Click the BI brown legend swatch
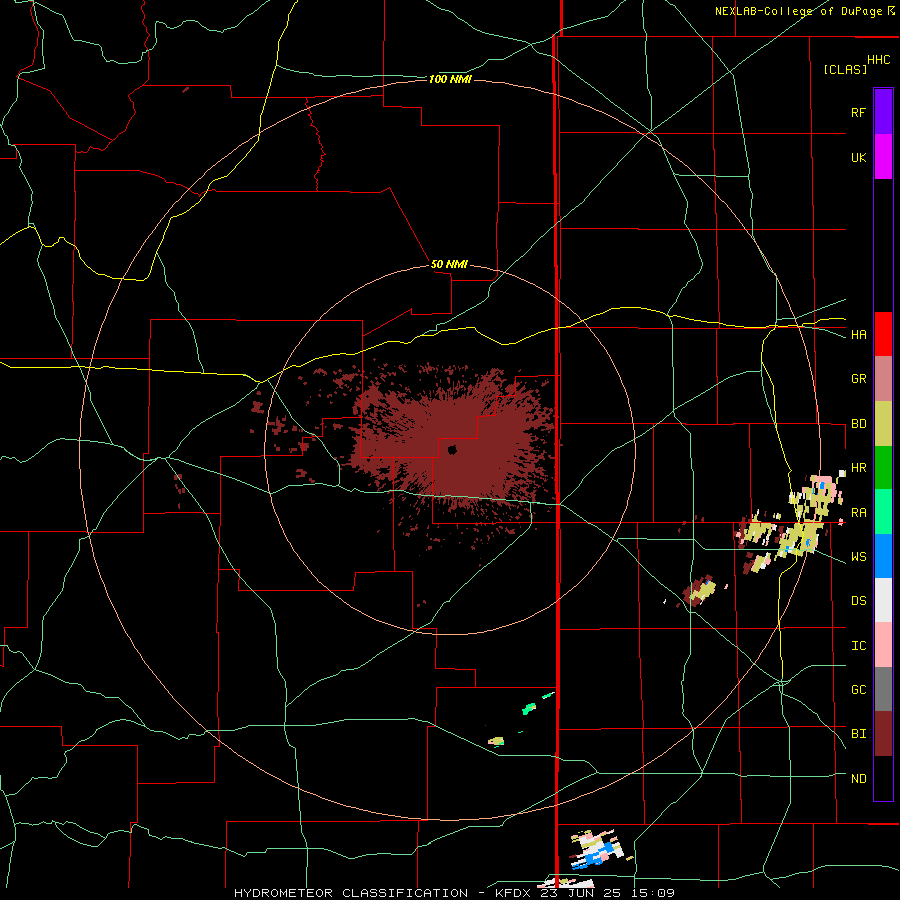The width and height of the screenshot is (900, 900). 883,734
